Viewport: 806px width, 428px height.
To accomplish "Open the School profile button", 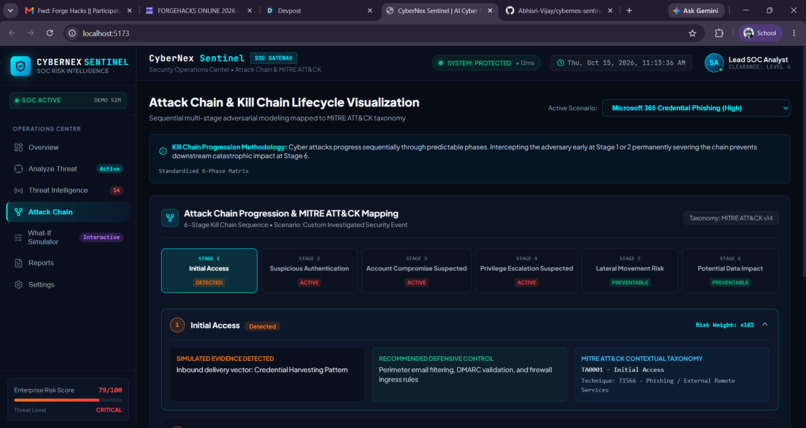I will tap(760, 33).
